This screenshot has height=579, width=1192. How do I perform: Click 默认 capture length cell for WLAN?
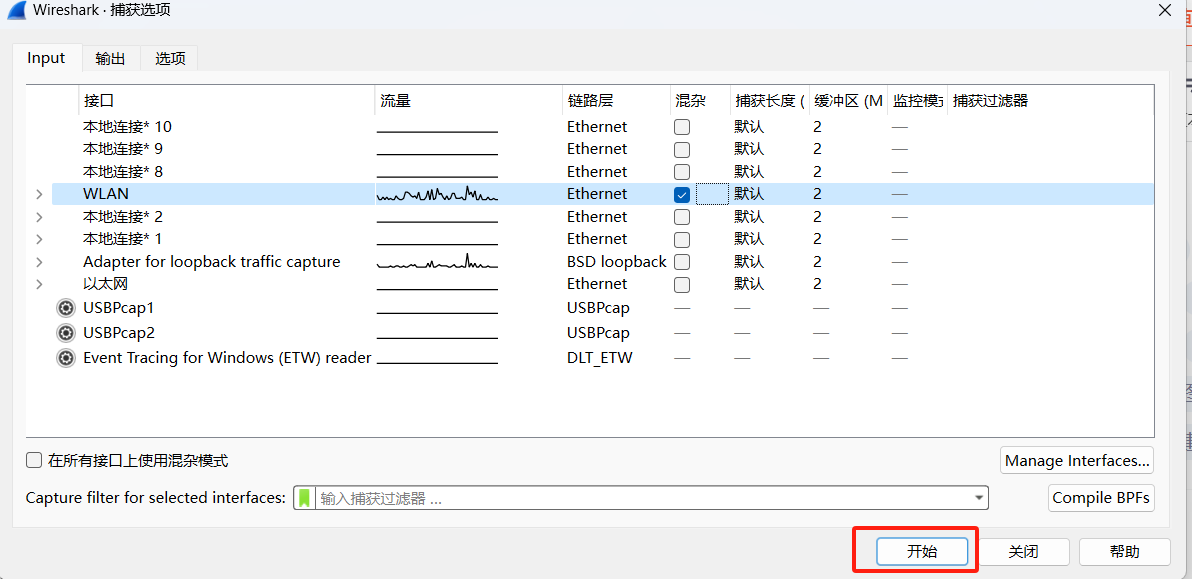pyautogui.click(x=749, y=195)
